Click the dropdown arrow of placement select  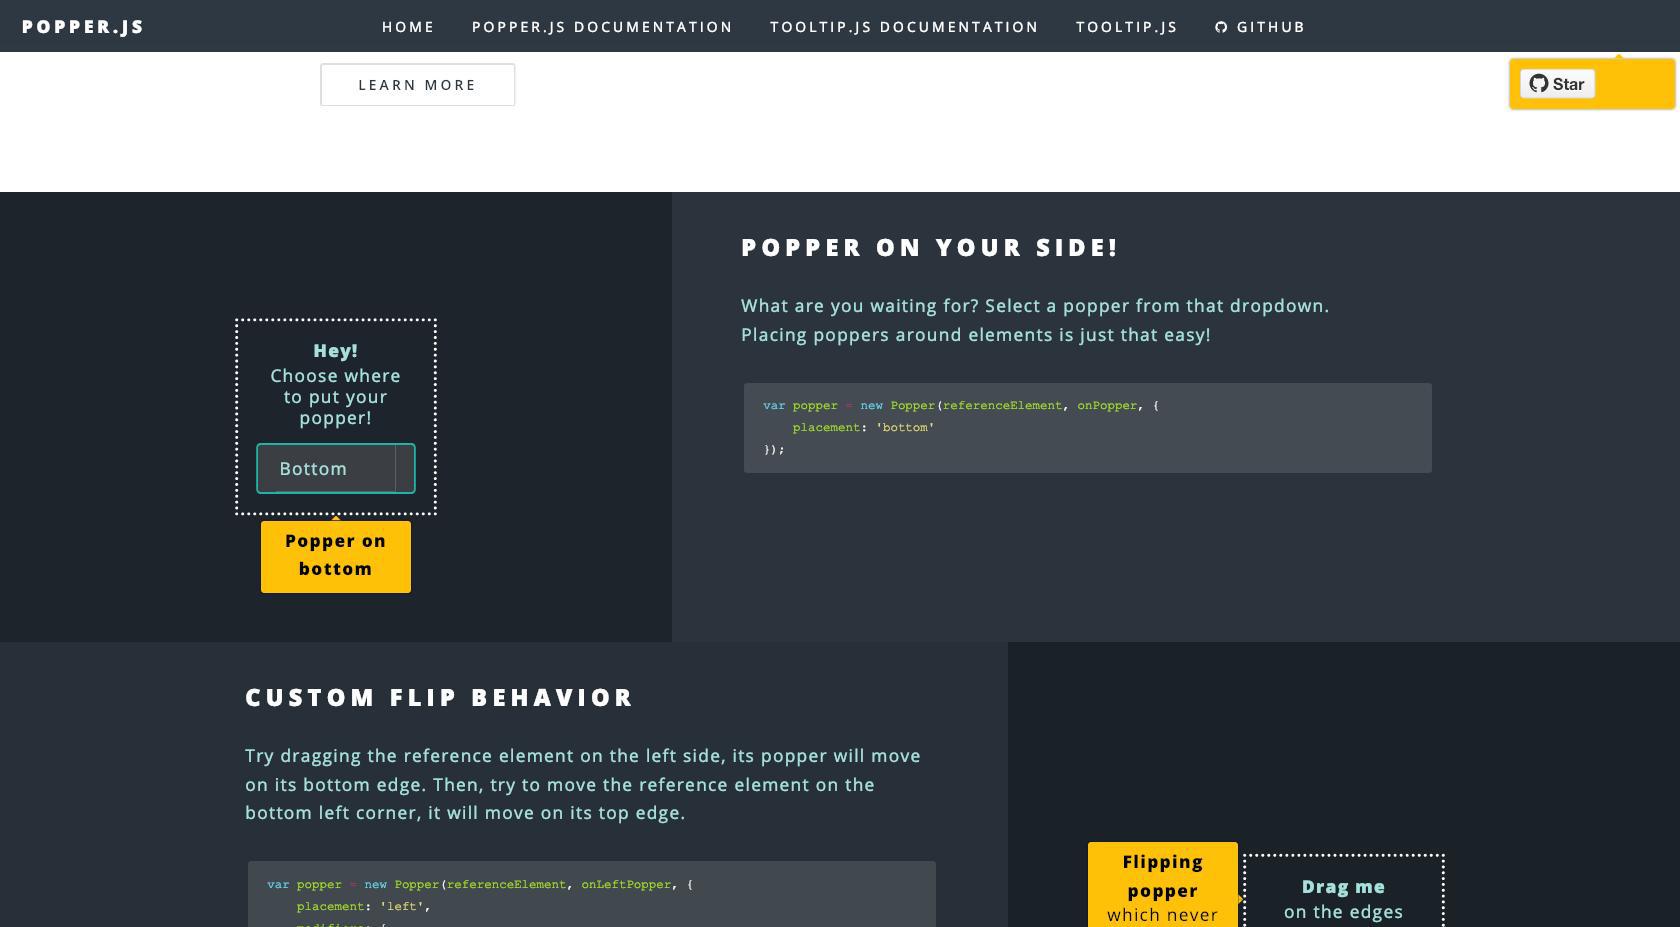pyautogui.click(x=405, y=469)
